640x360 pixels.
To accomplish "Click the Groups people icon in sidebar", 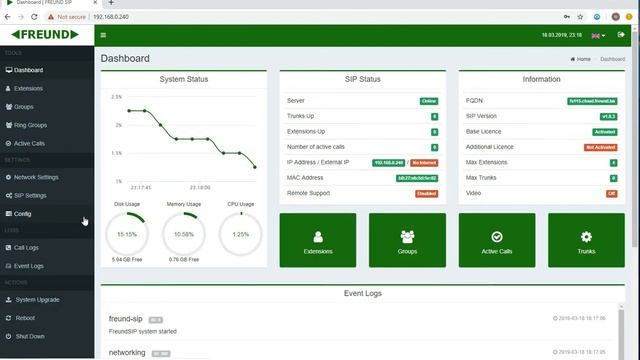I will 9,107.
